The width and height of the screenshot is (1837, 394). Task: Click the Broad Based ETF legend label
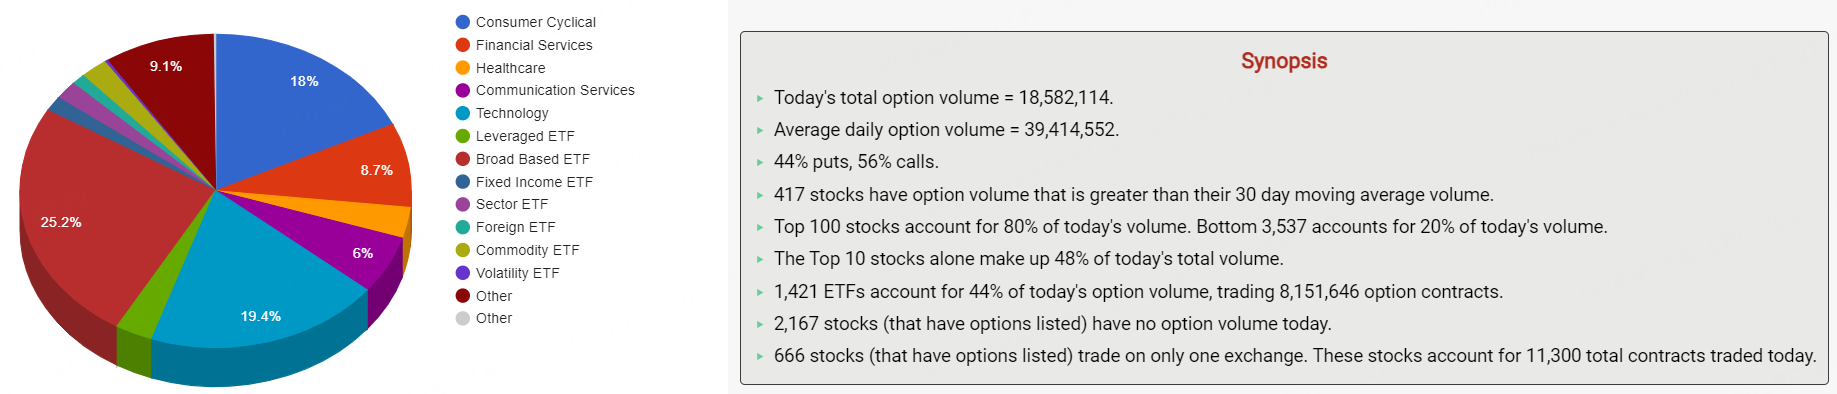(x=533, y=159)
